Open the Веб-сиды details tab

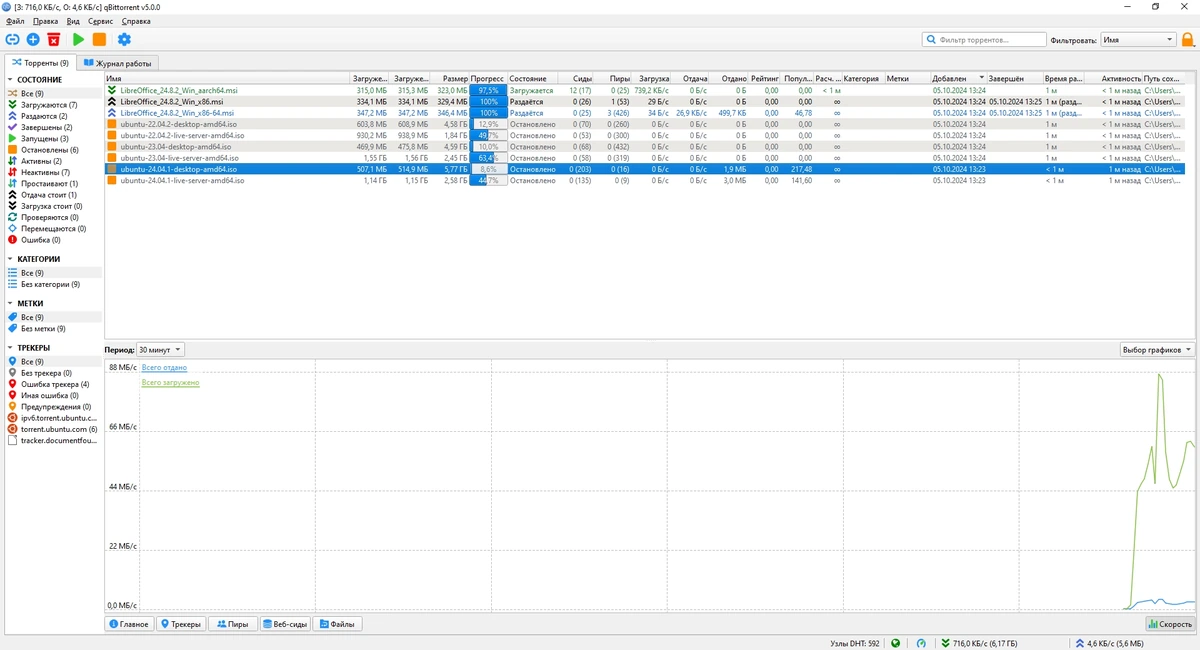(x=285, y=624)
